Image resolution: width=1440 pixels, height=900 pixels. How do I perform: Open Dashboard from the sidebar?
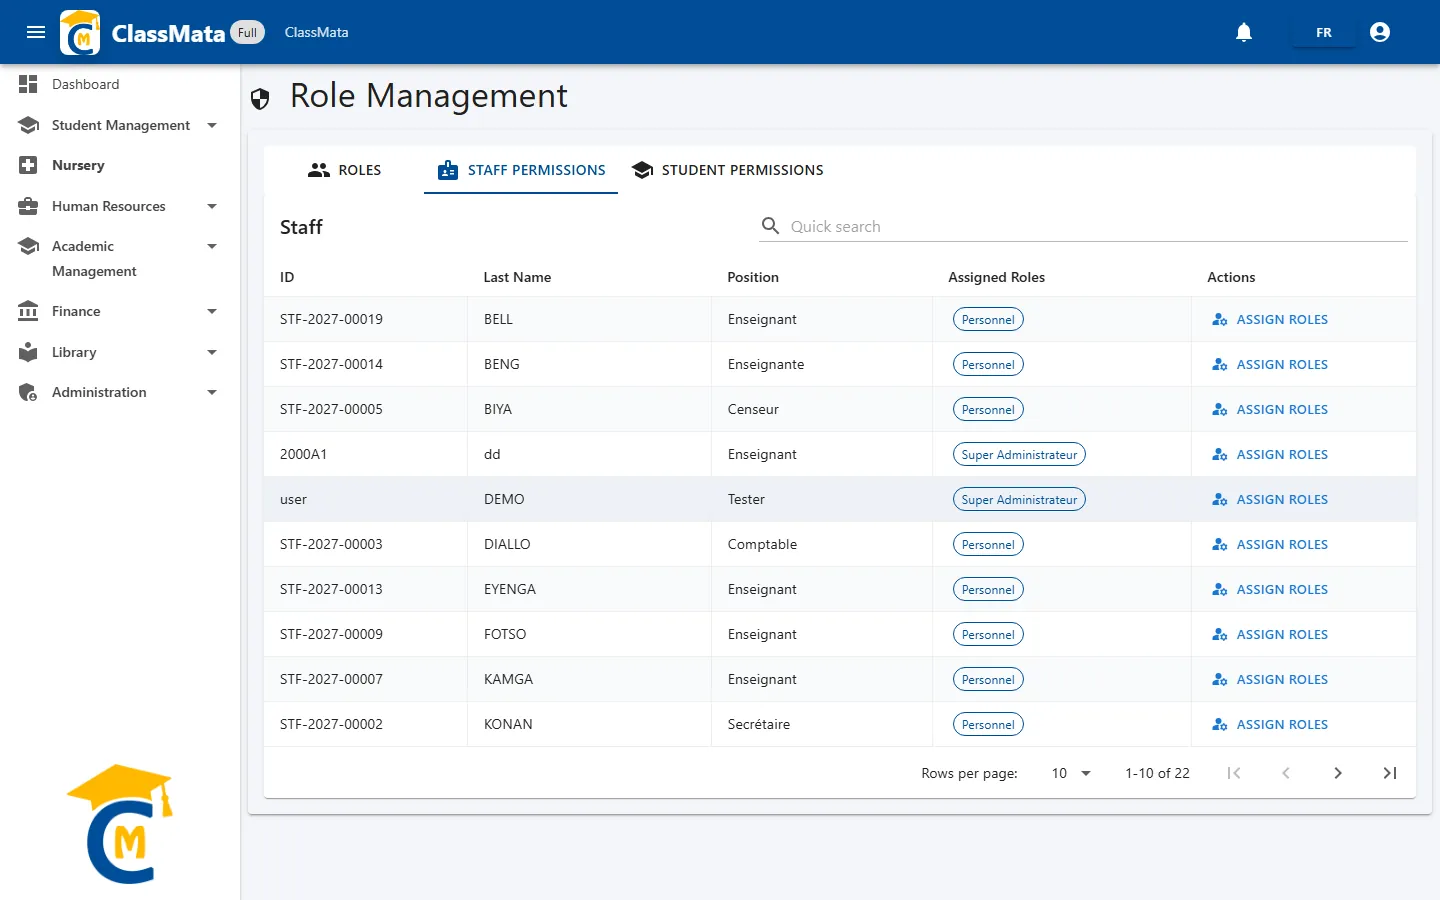pyautogui.click(x=120, y=84)
